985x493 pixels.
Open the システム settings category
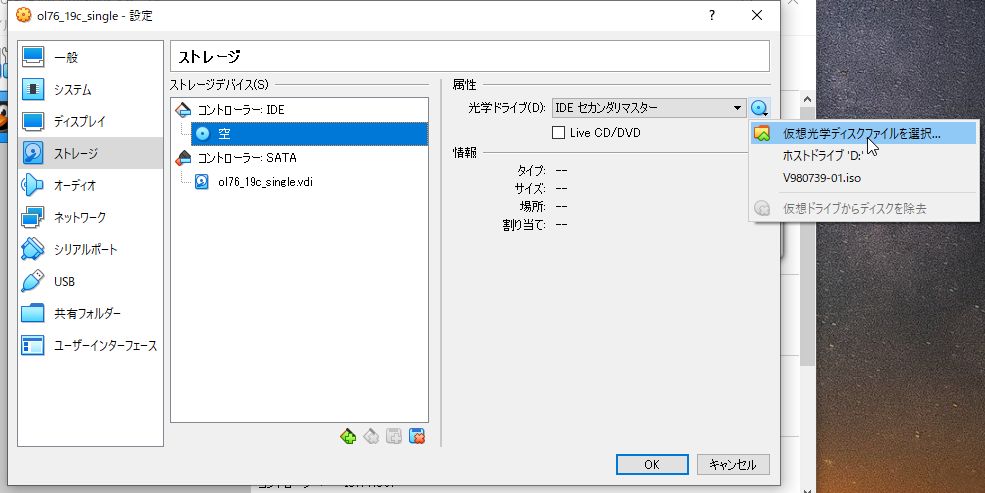click(90, 90)
